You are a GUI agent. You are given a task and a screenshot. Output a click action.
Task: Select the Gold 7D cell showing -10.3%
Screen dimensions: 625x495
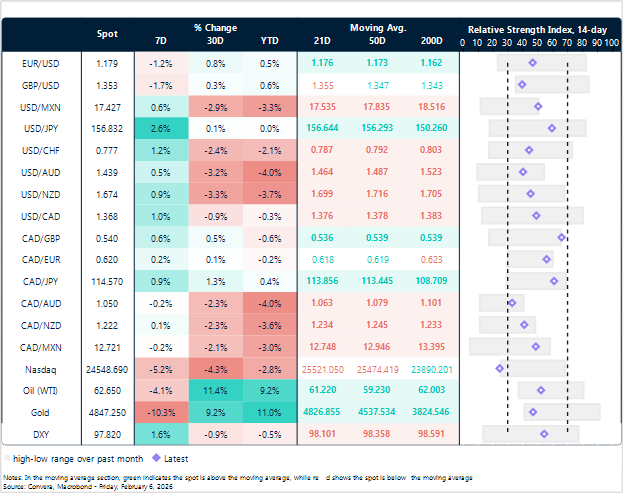161,412
